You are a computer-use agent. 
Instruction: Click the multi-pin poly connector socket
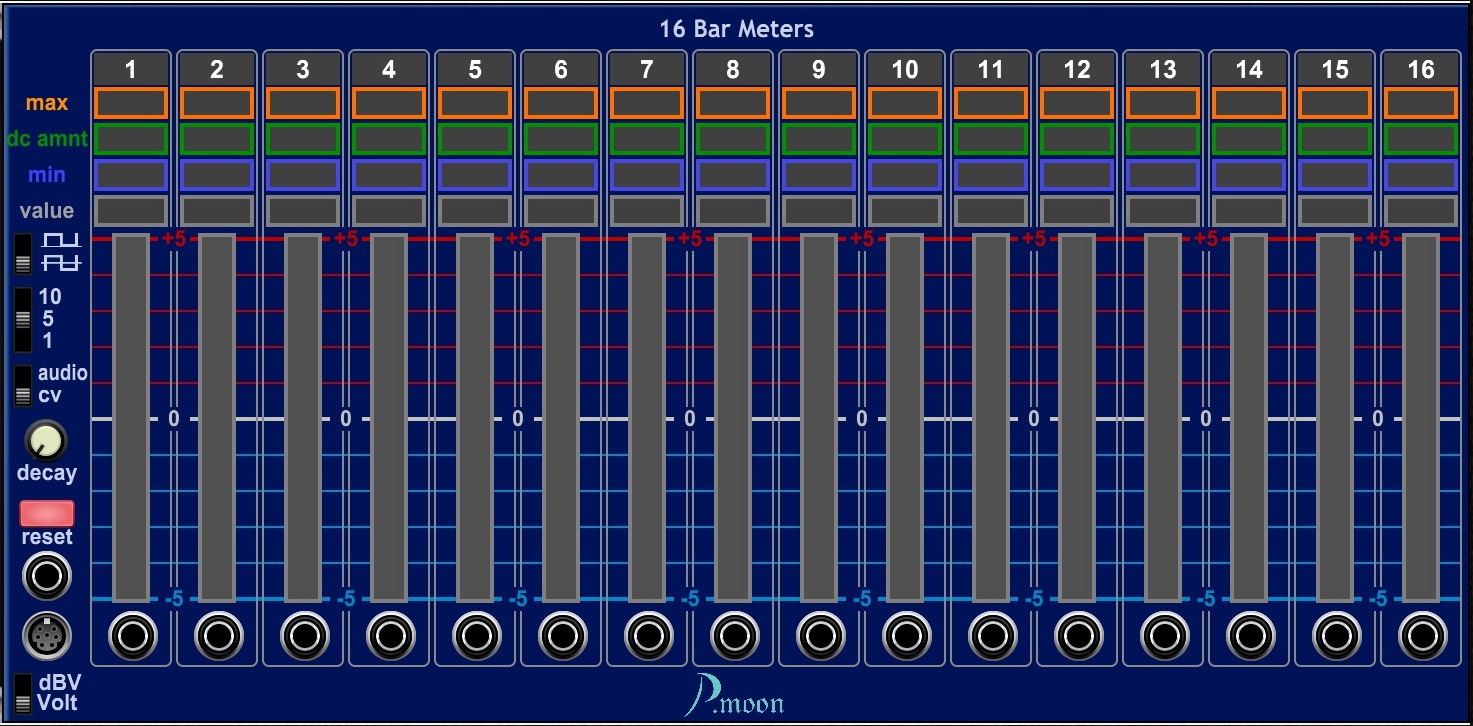[x=47, y=635]
